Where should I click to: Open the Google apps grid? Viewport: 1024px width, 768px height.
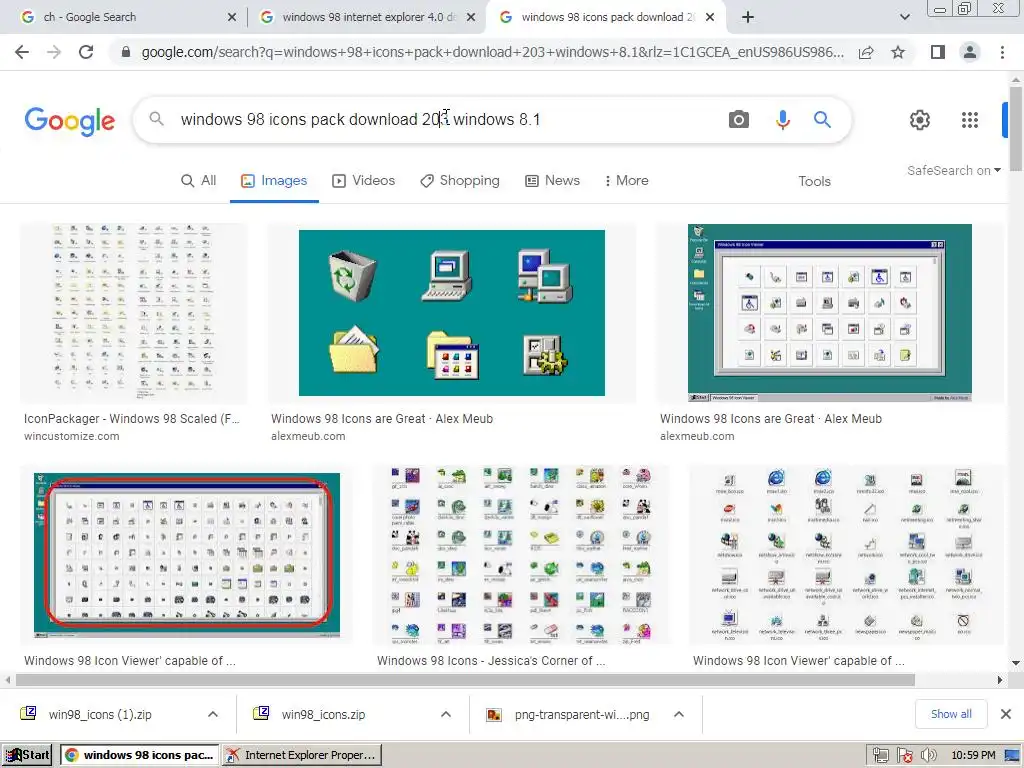pos(970,120)
